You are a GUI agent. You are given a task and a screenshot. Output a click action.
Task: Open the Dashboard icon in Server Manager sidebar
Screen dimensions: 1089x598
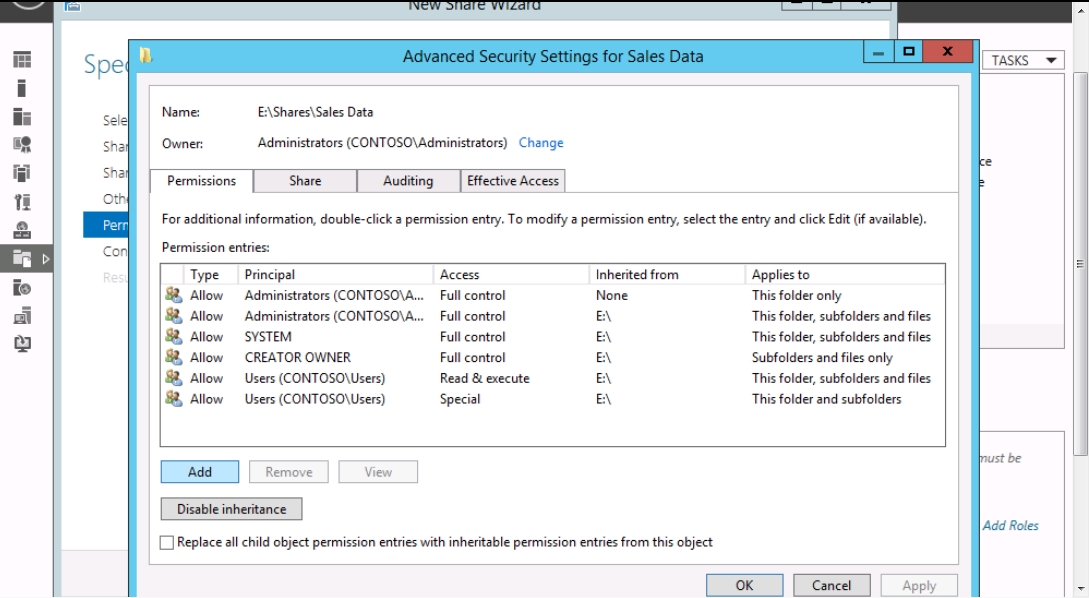(x=22, y=60)
